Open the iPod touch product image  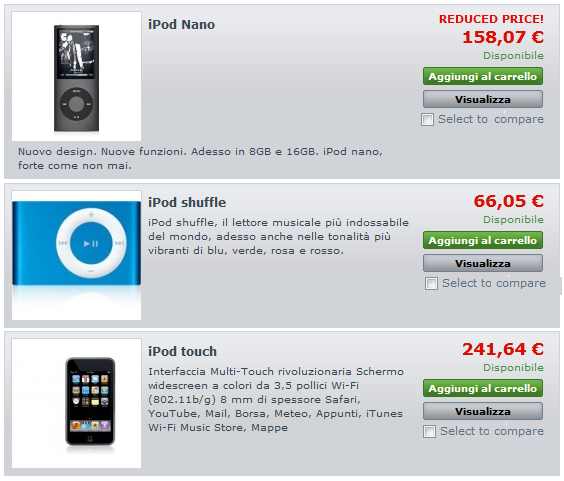tap(77, 403)
